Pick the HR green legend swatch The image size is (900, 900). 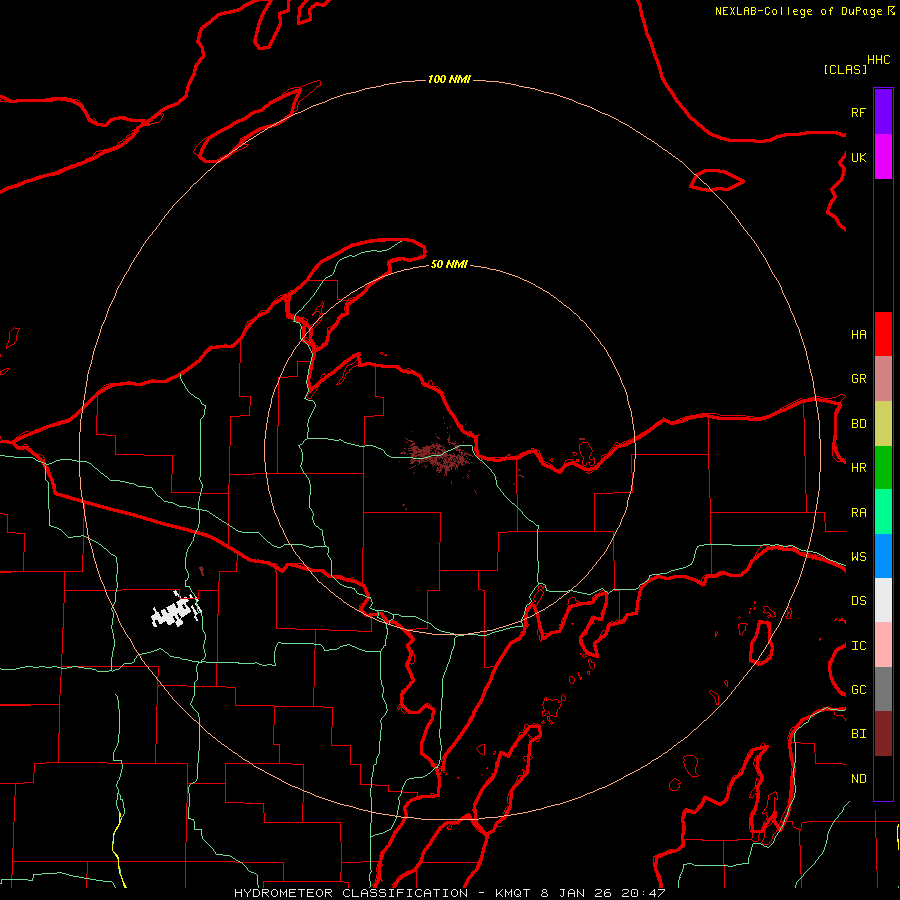[x=883, y=468]
